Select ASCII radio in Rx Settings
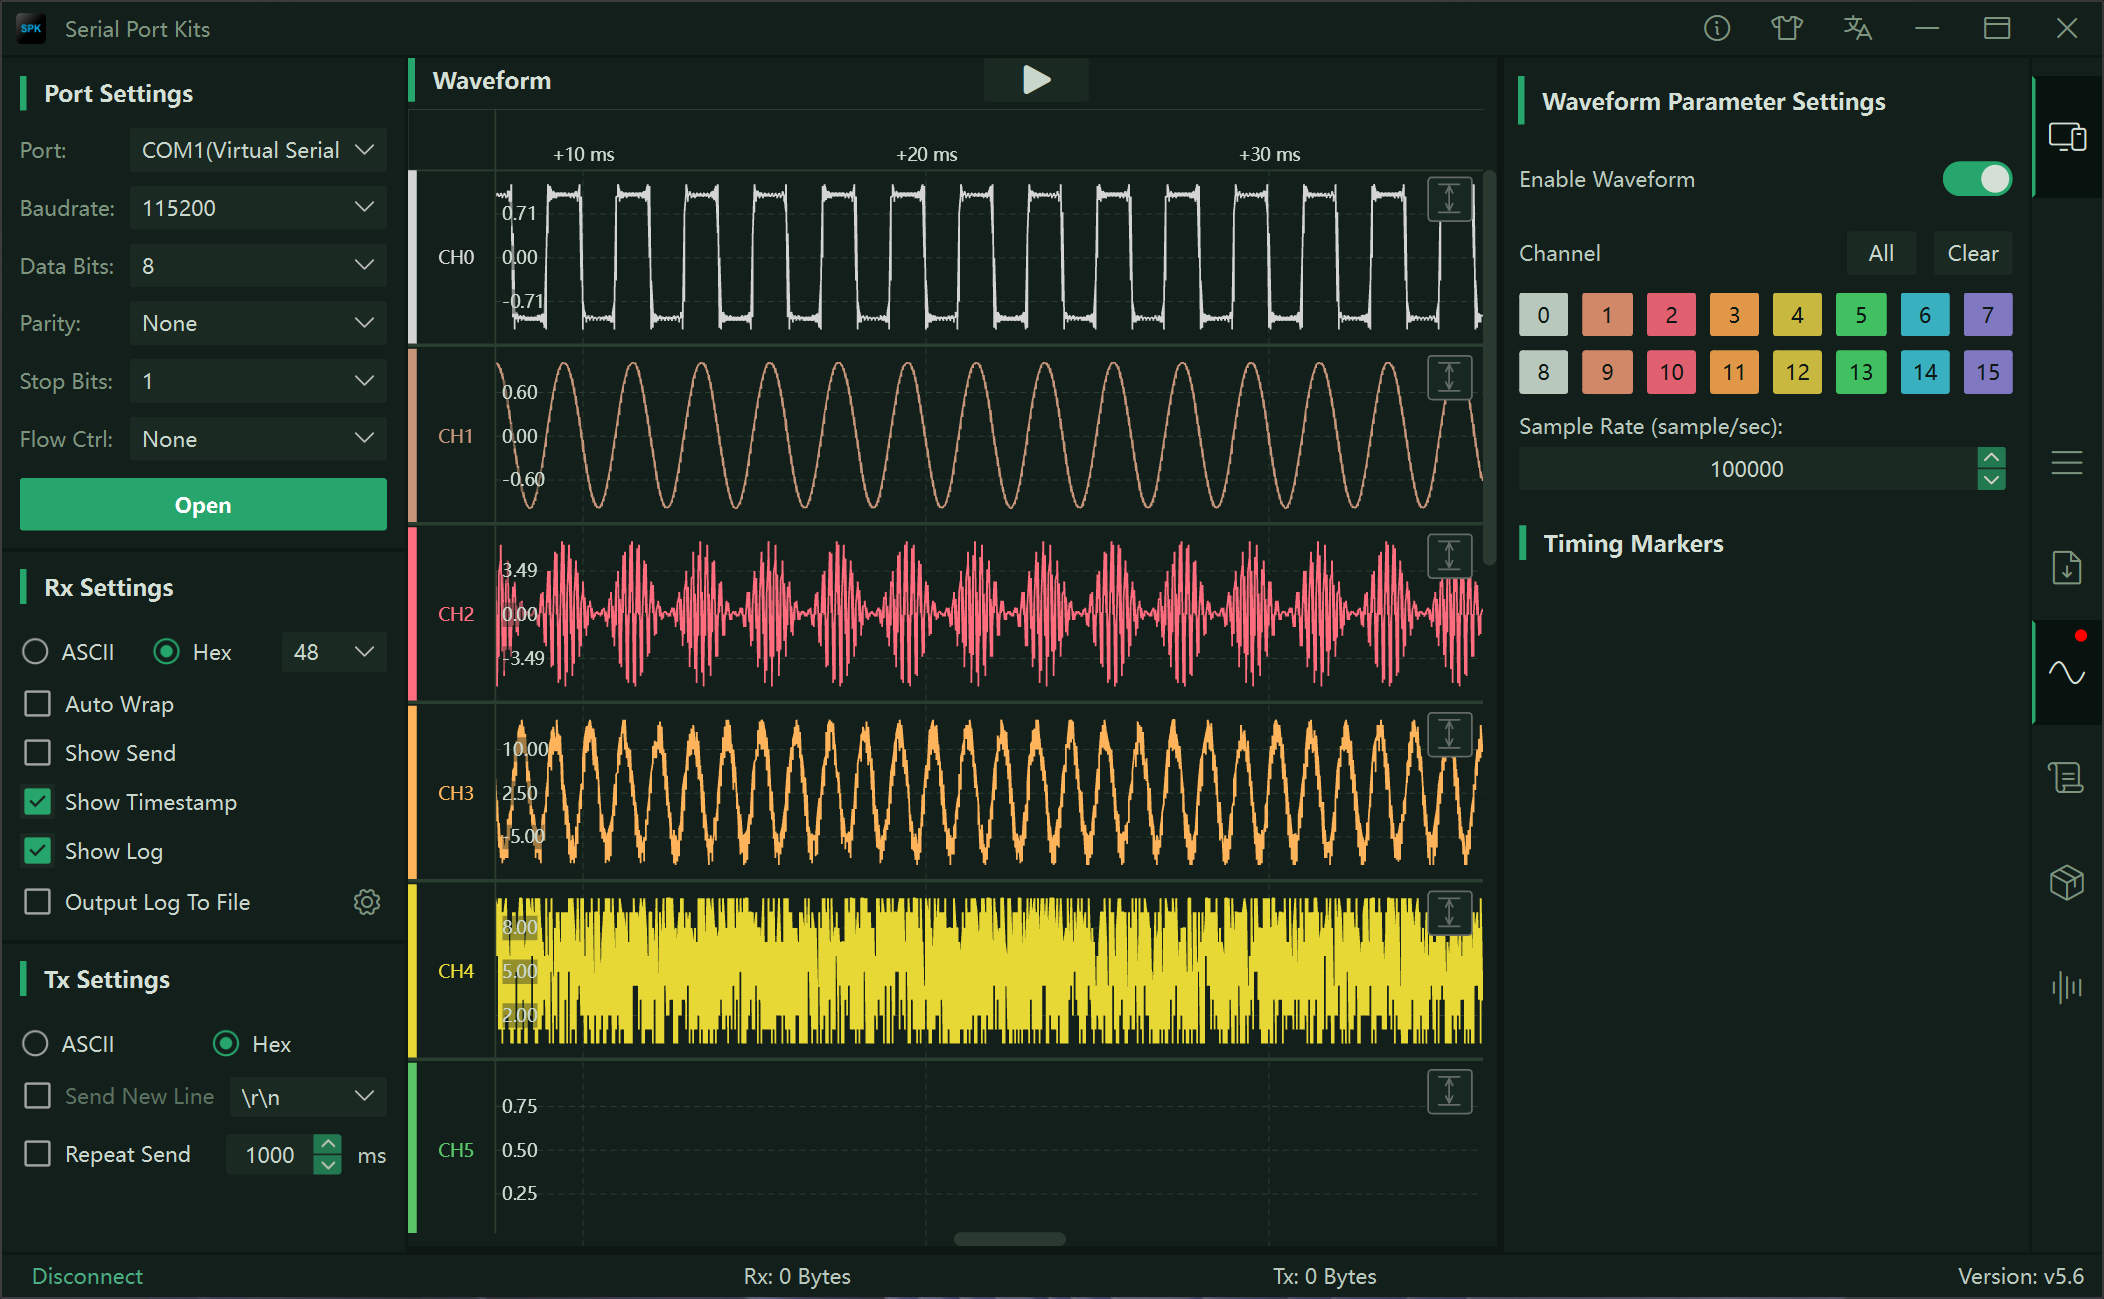The width and height of the screenshot is (2104, 1299). click(x=35, y=652)
